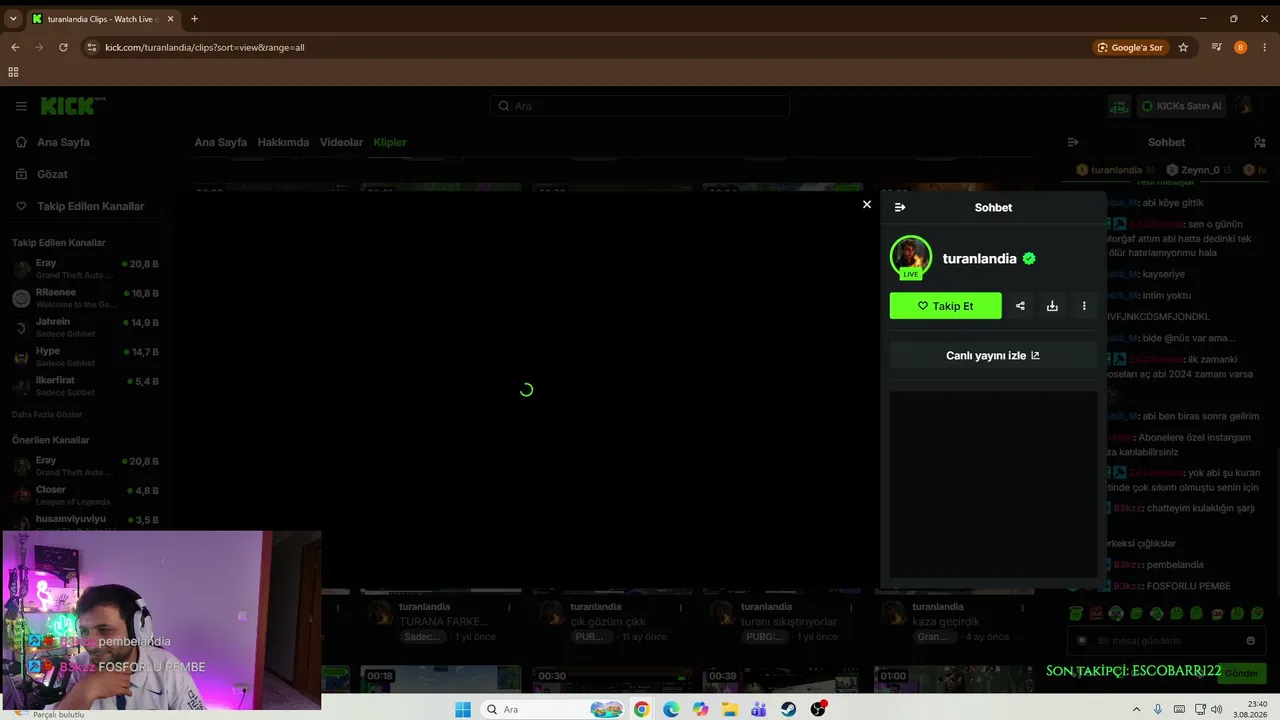Expand Daha Fazla Göster in sidebar
Viewport: 1280px width, 720px height.
tap(47, 414)
